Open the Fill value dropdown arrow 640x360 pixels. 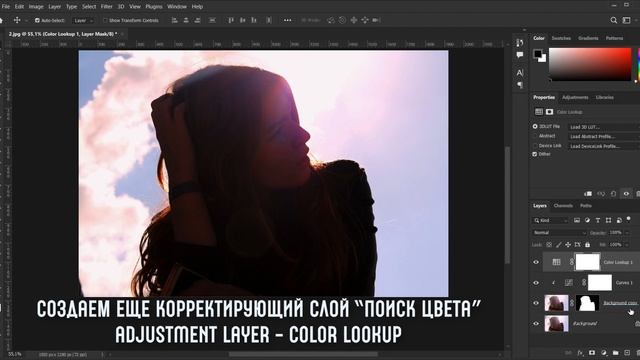[627, 245]
